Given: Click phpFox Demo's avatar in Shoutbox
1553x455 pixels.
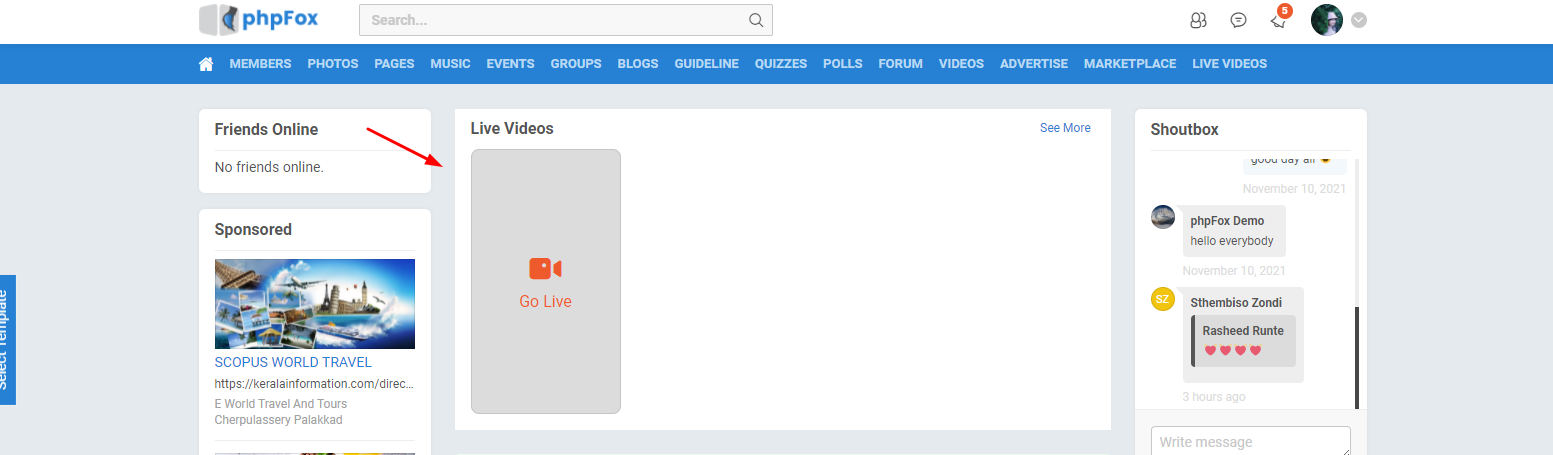Looking at the screenshot, I should click(x=1163, y=217).
